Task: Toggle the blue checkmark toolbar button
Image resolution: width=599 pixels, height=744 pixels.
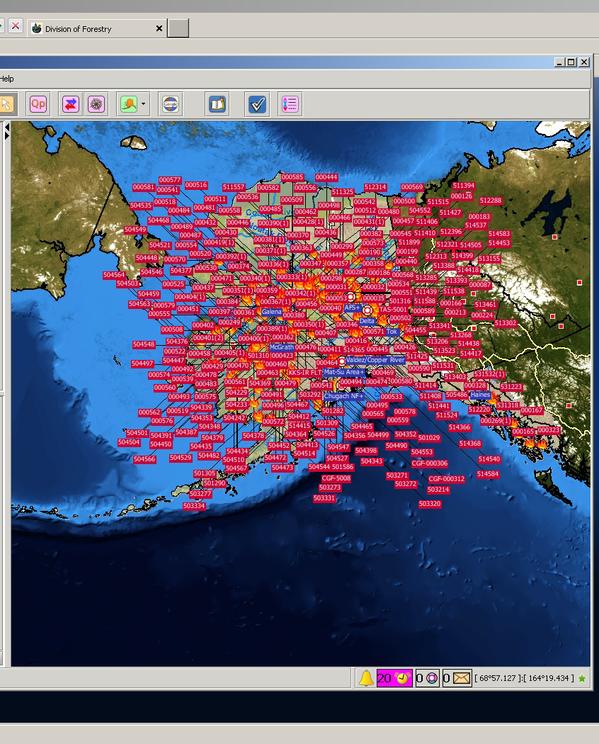Action: coord(257,104)
